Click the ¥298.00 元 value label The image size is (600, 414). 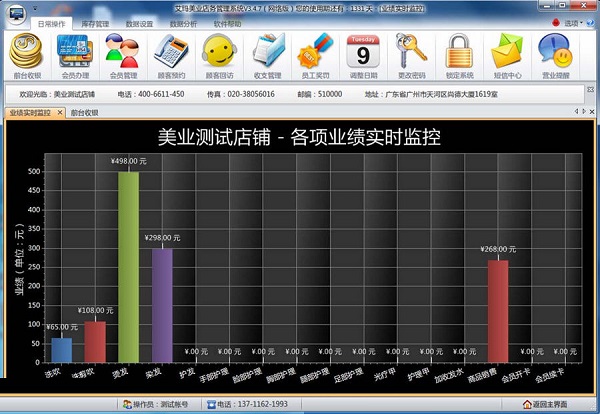[162, 238]
